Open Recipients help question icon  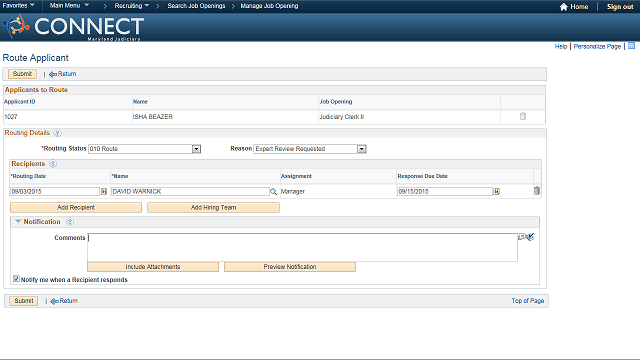coord(53,164)
